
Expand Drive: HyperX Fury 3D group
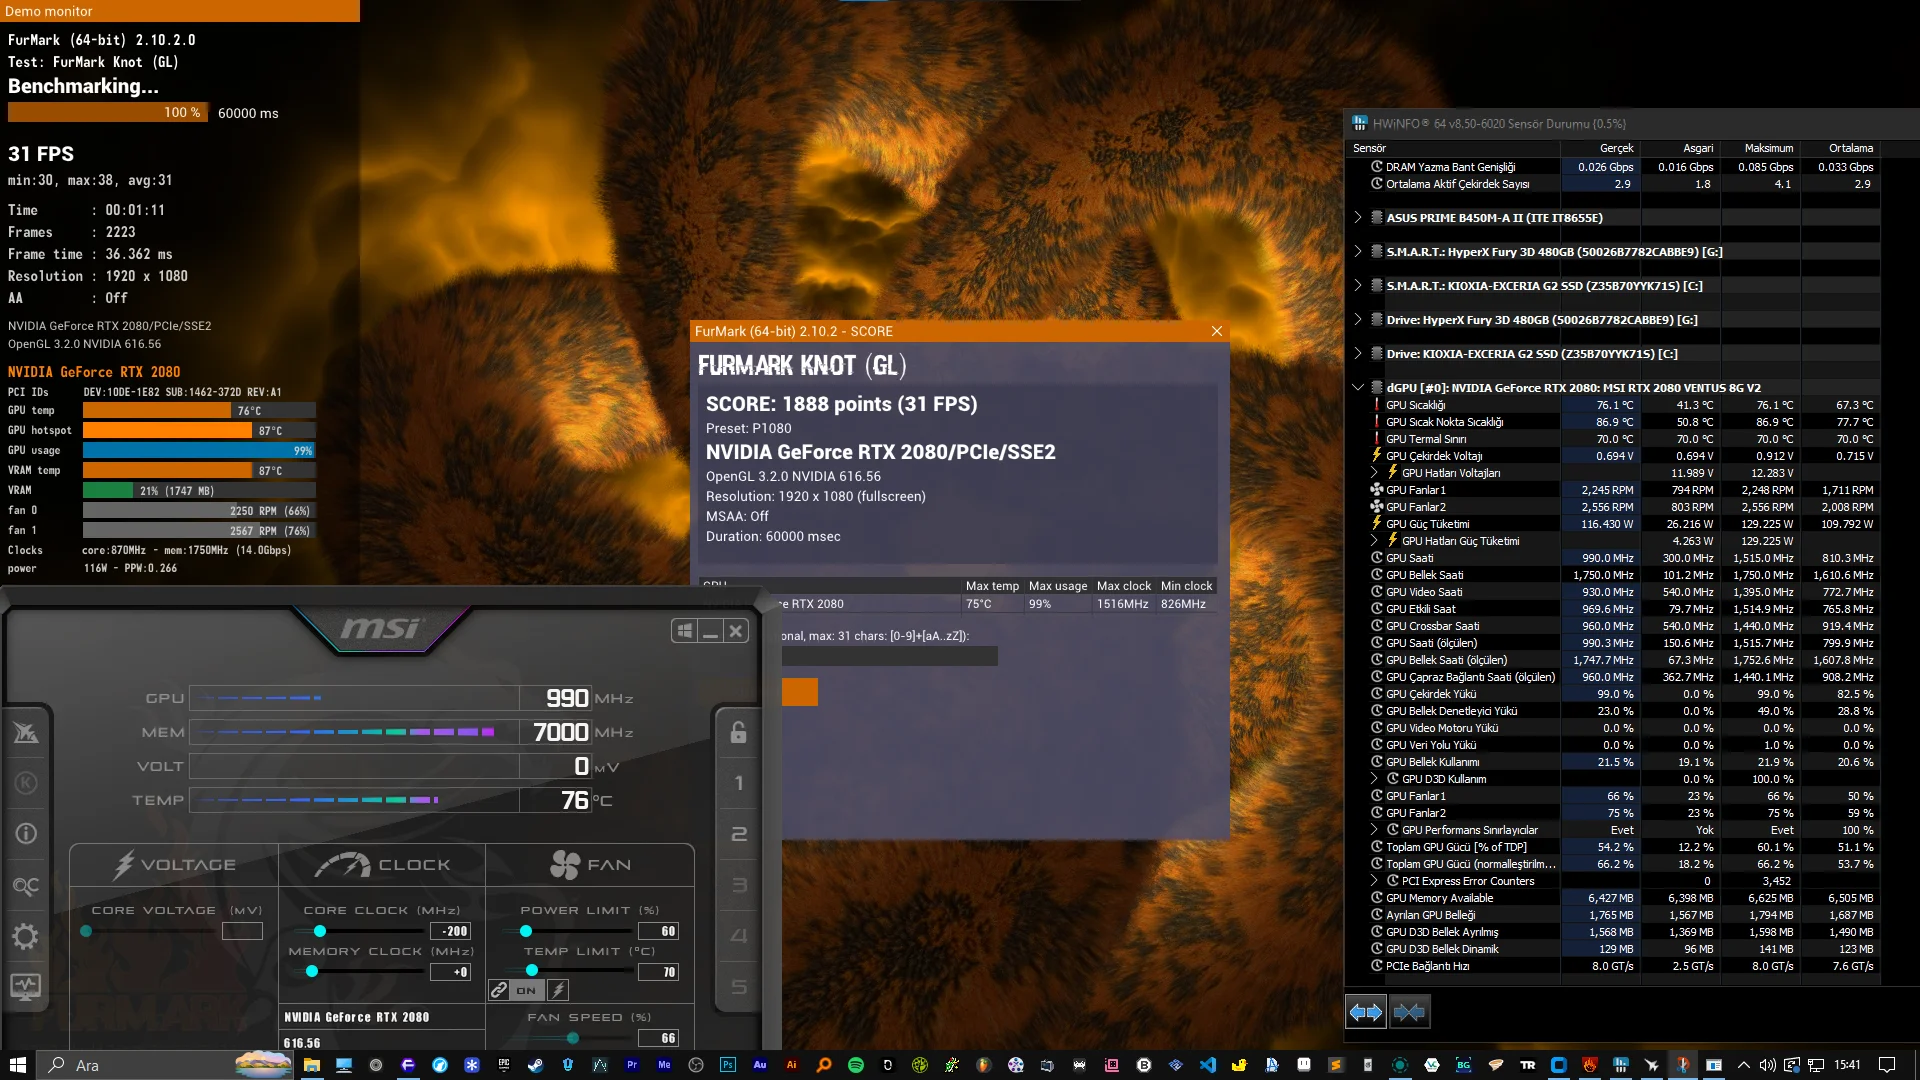click(1357, 319)
